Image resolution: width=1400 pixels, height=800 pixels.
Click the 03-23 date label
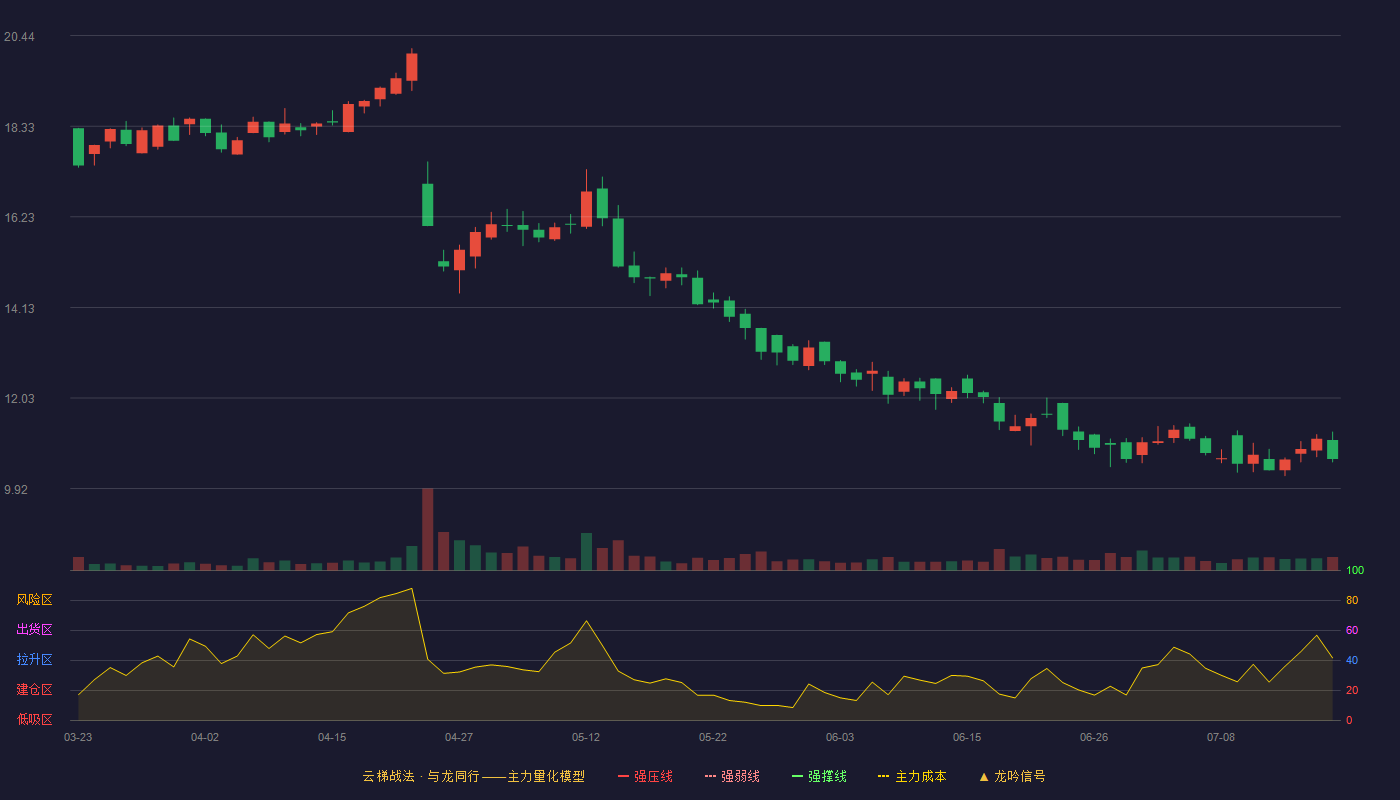click(x=78, y=737)
